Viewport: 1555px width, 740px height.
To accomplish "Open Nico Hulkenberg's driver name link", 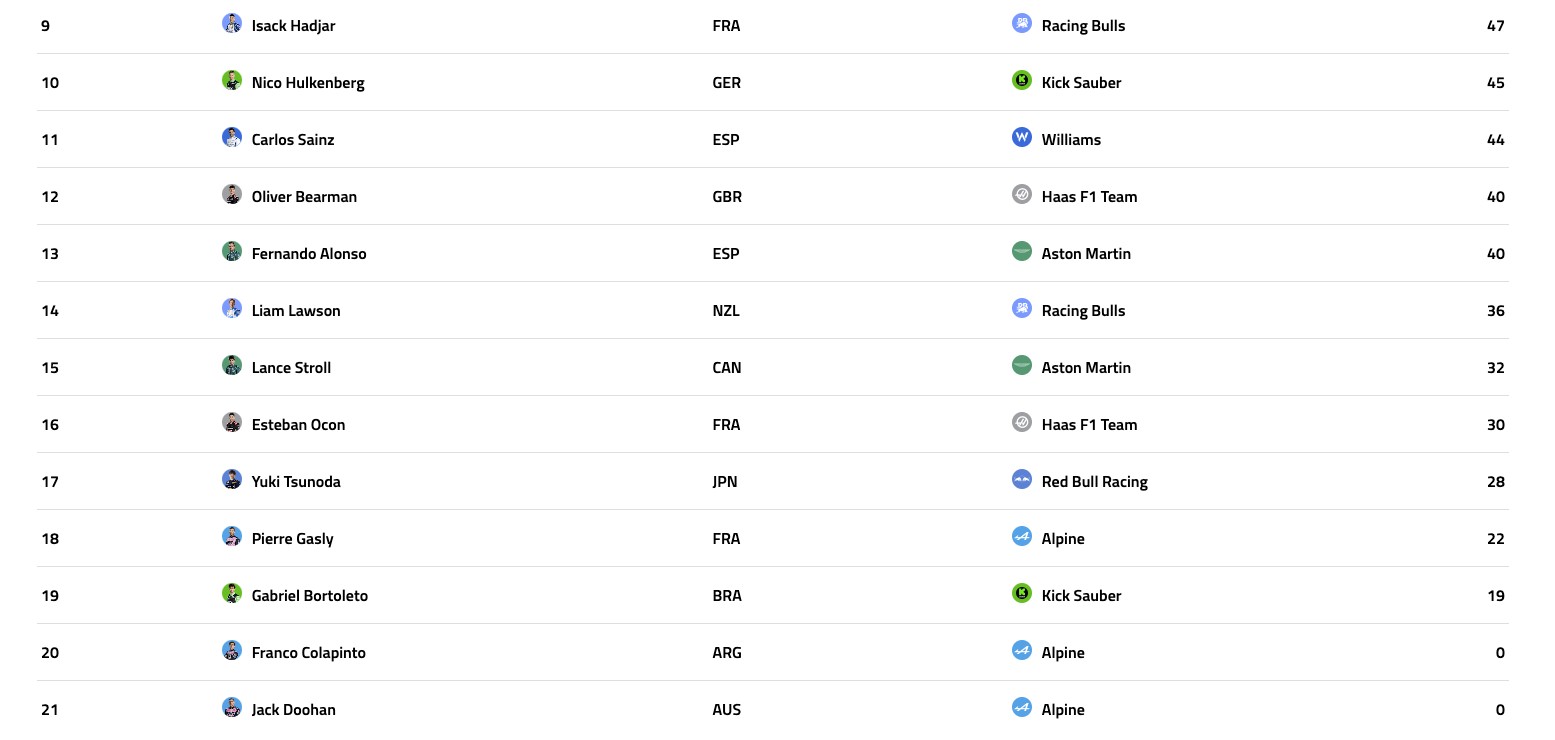I will click(308, 83).
